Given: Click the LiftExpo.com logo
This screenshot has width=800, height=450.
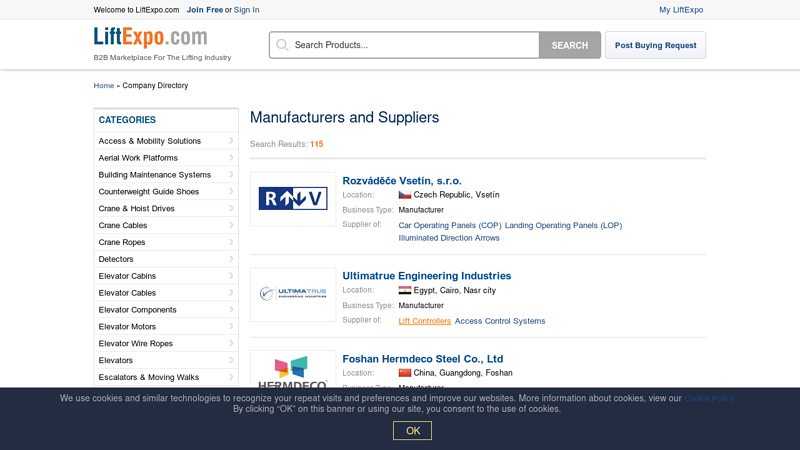Looking at the screenshot, I should click(151, 37).
